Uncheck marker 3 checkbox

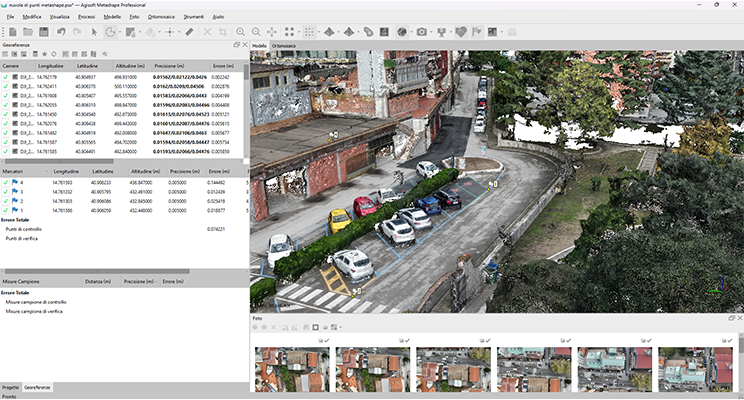pos(5,192)
